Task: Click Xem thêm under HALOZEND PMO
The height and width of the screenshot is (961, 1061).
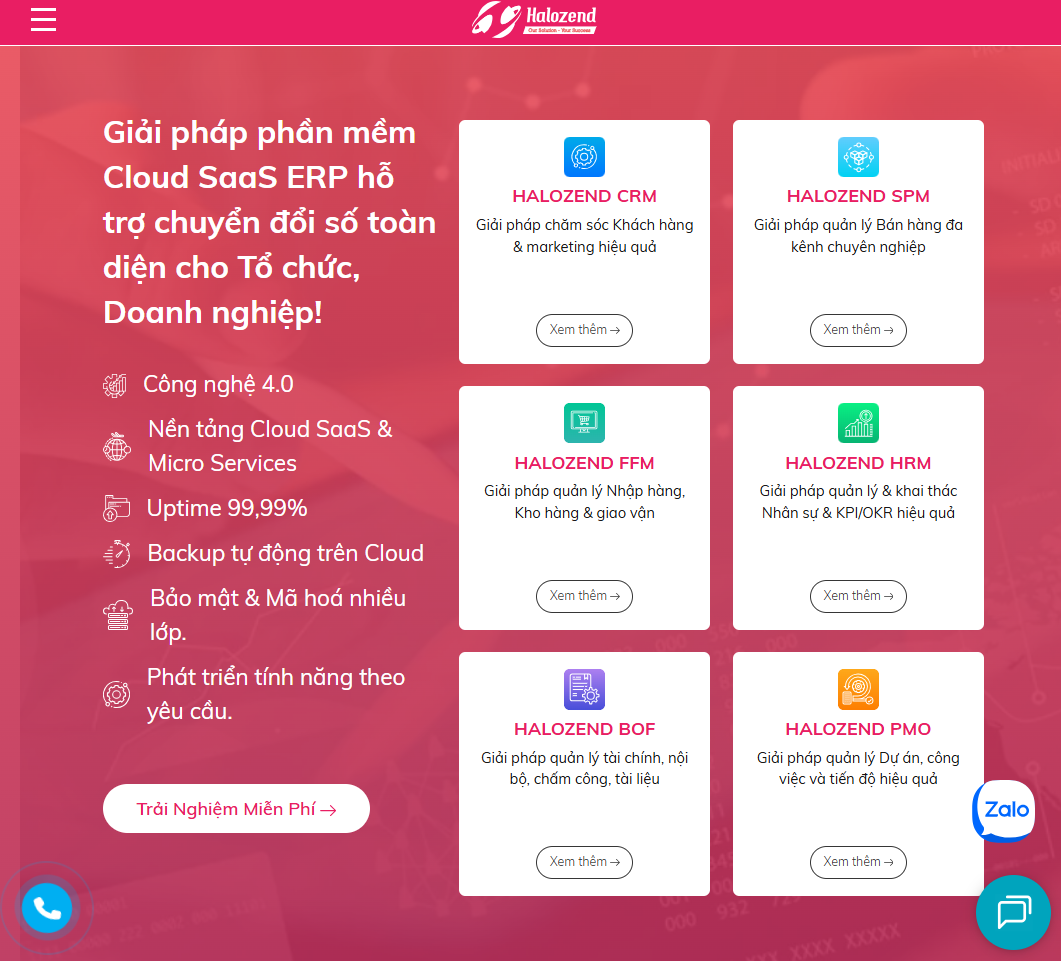Action: [858, 862]
